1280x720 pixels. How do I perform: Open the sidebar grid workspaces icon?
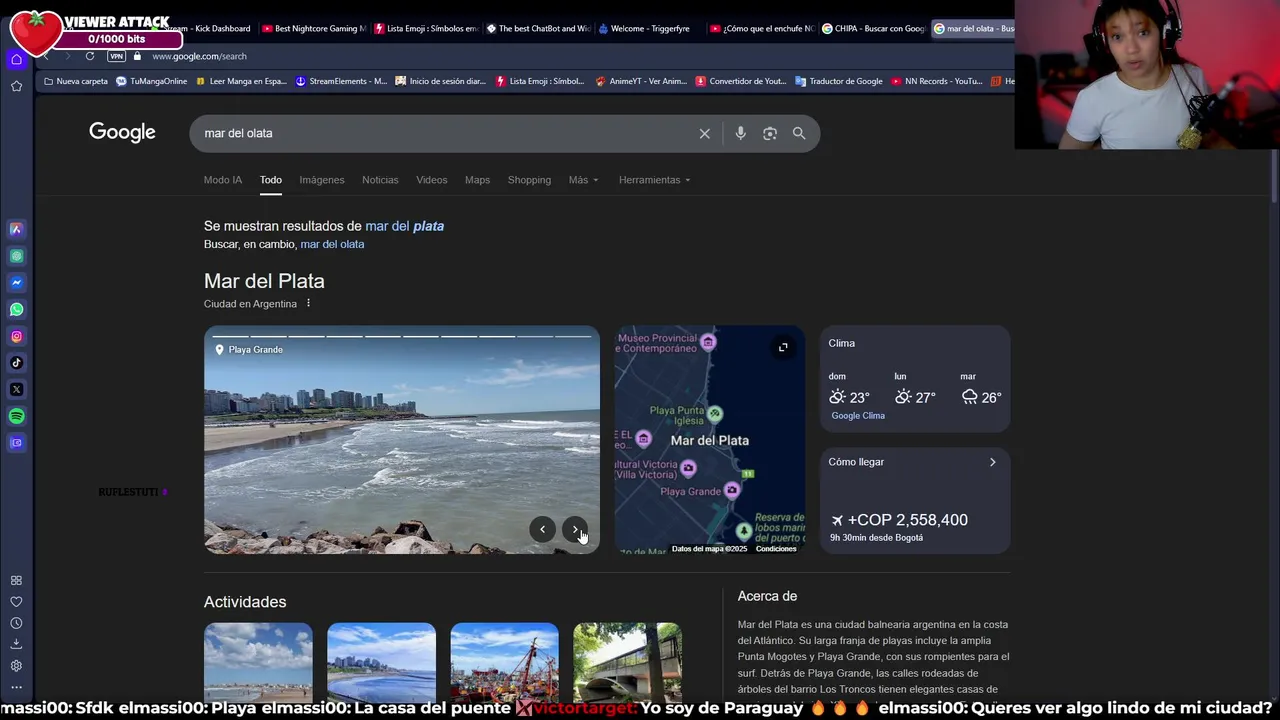[x=16, y=580]
